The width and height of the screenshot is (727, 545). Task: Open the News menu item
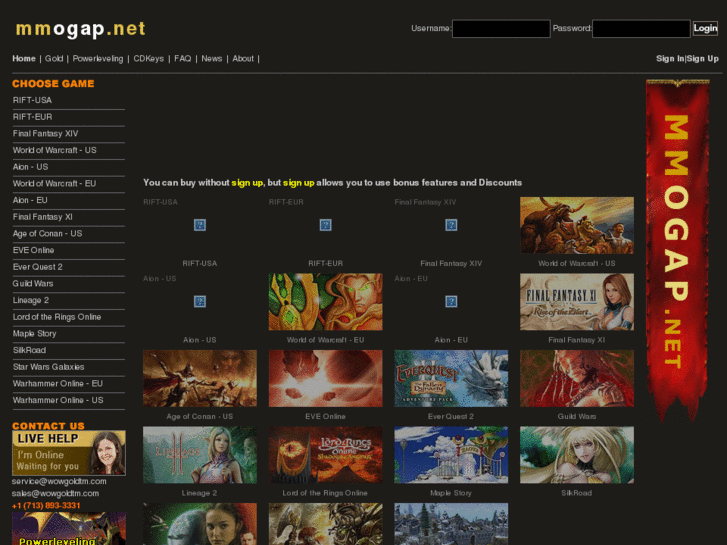click(x=211, y=58)
